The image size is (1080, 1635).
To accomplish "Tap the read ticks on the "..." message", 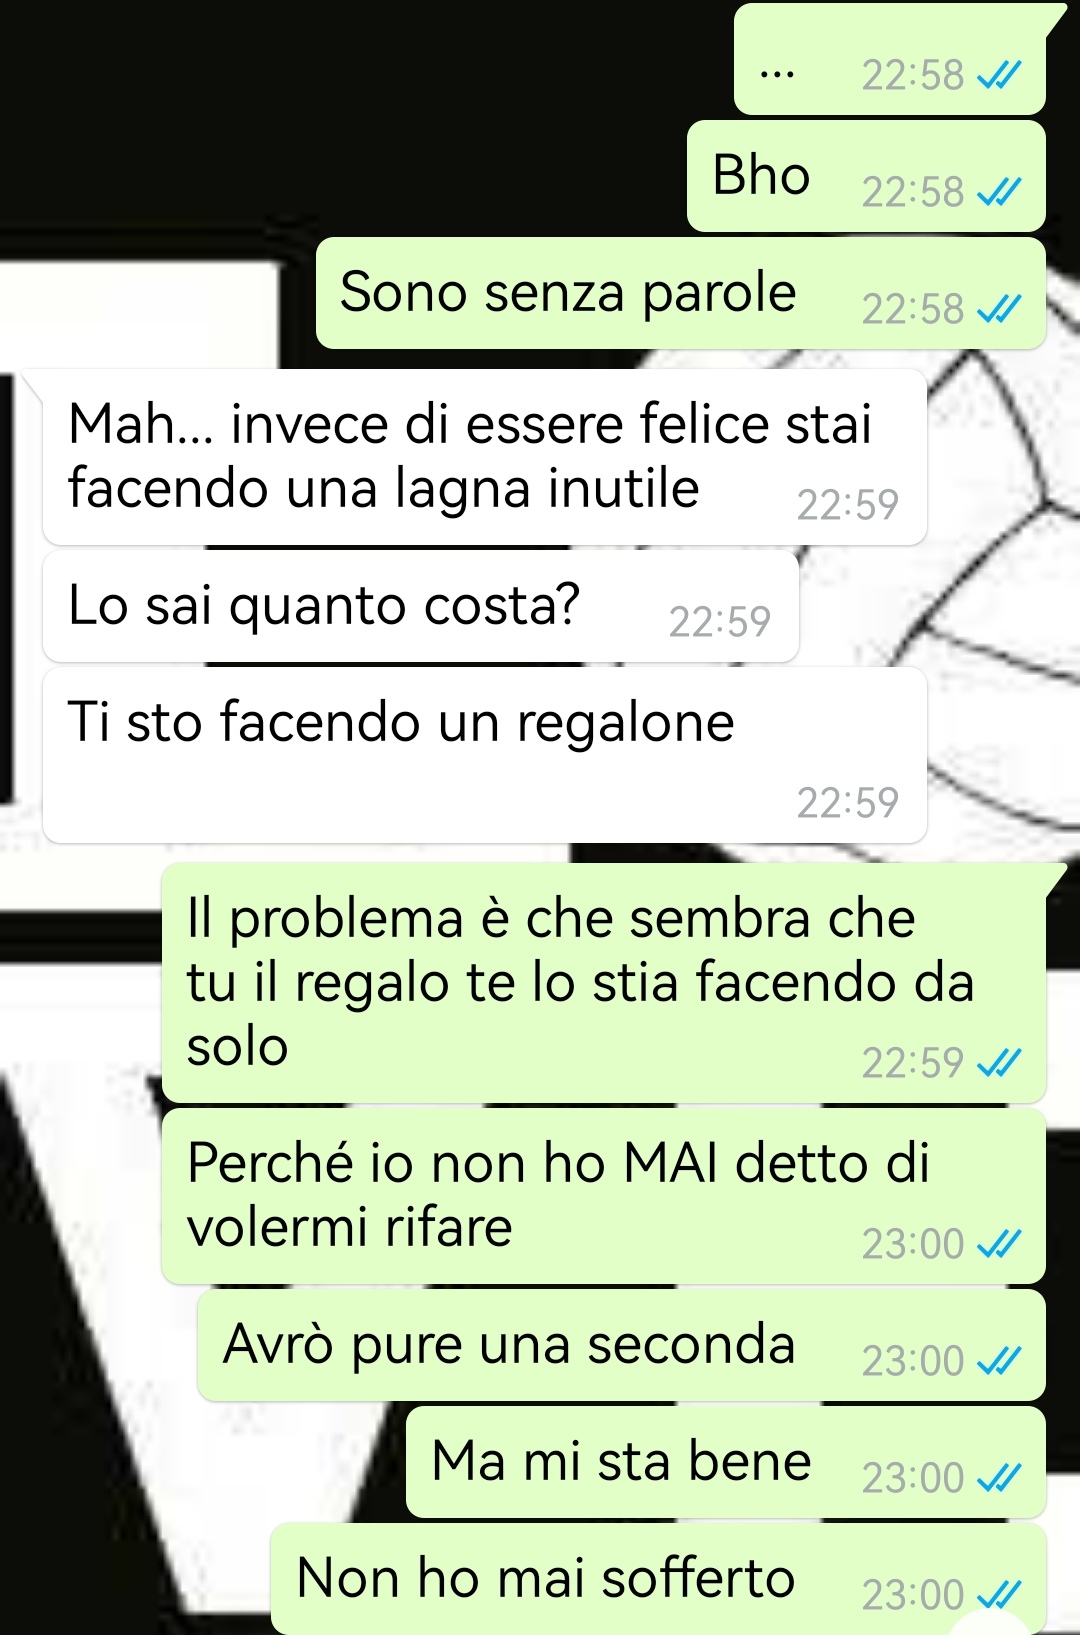I will [999, 75].
